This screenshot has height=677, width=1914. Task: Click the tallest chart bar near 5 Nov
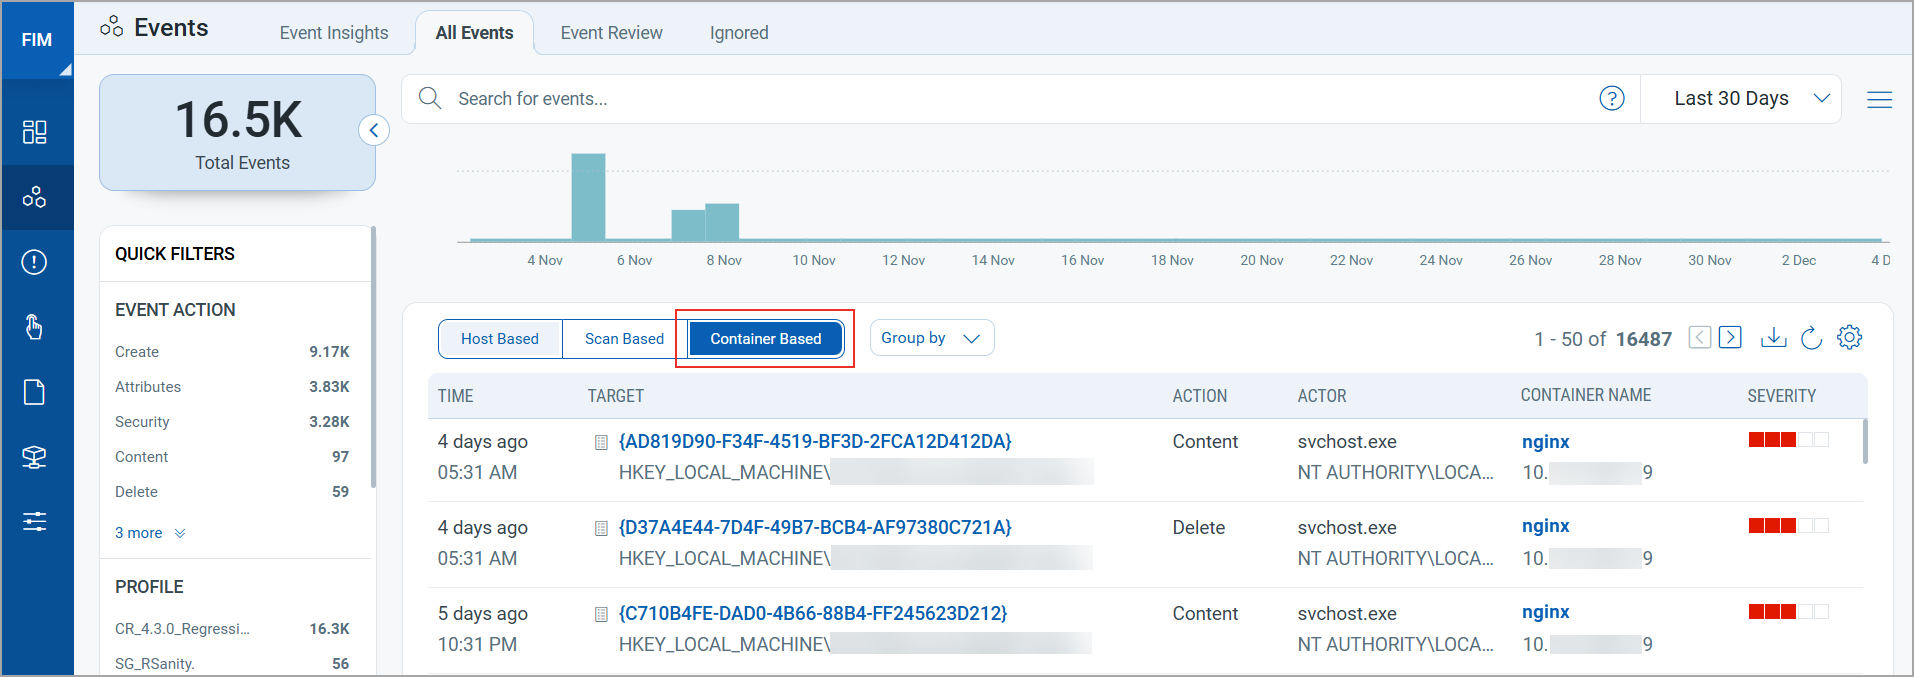[x=588, y=197]
